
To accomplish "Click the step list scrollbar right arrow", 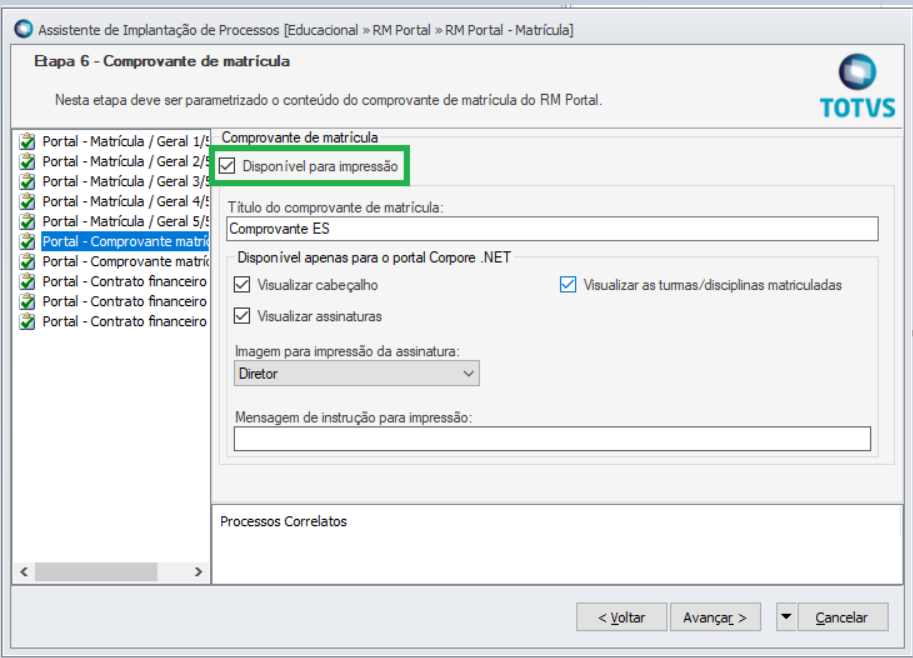I will (x=198, y=572).
